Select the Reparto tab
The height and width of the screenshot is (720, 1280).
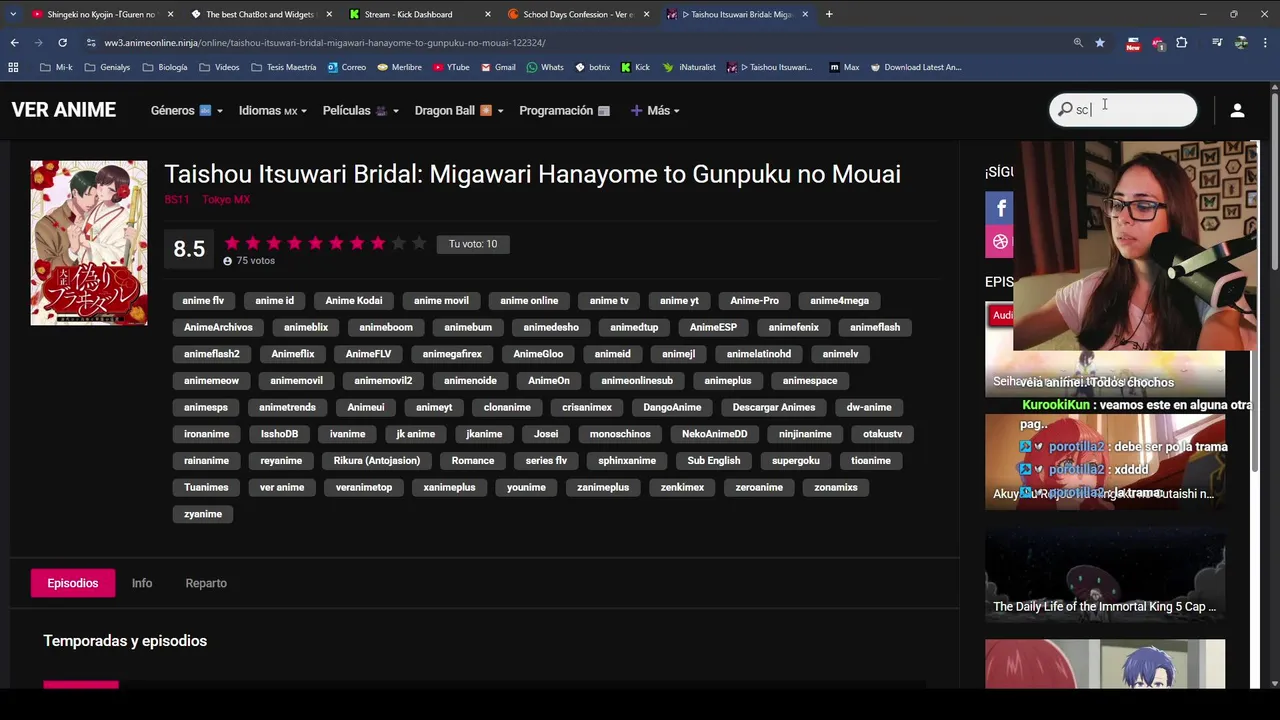pos(206,583)
